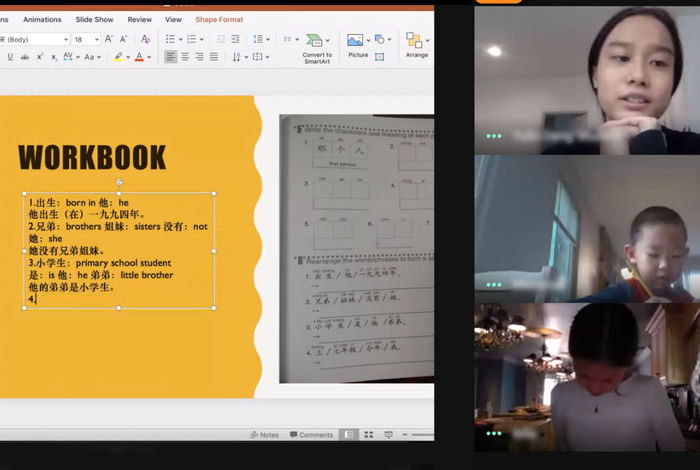Open the Change Case menu
Viewport: 700px width, 470px height.
92,57
